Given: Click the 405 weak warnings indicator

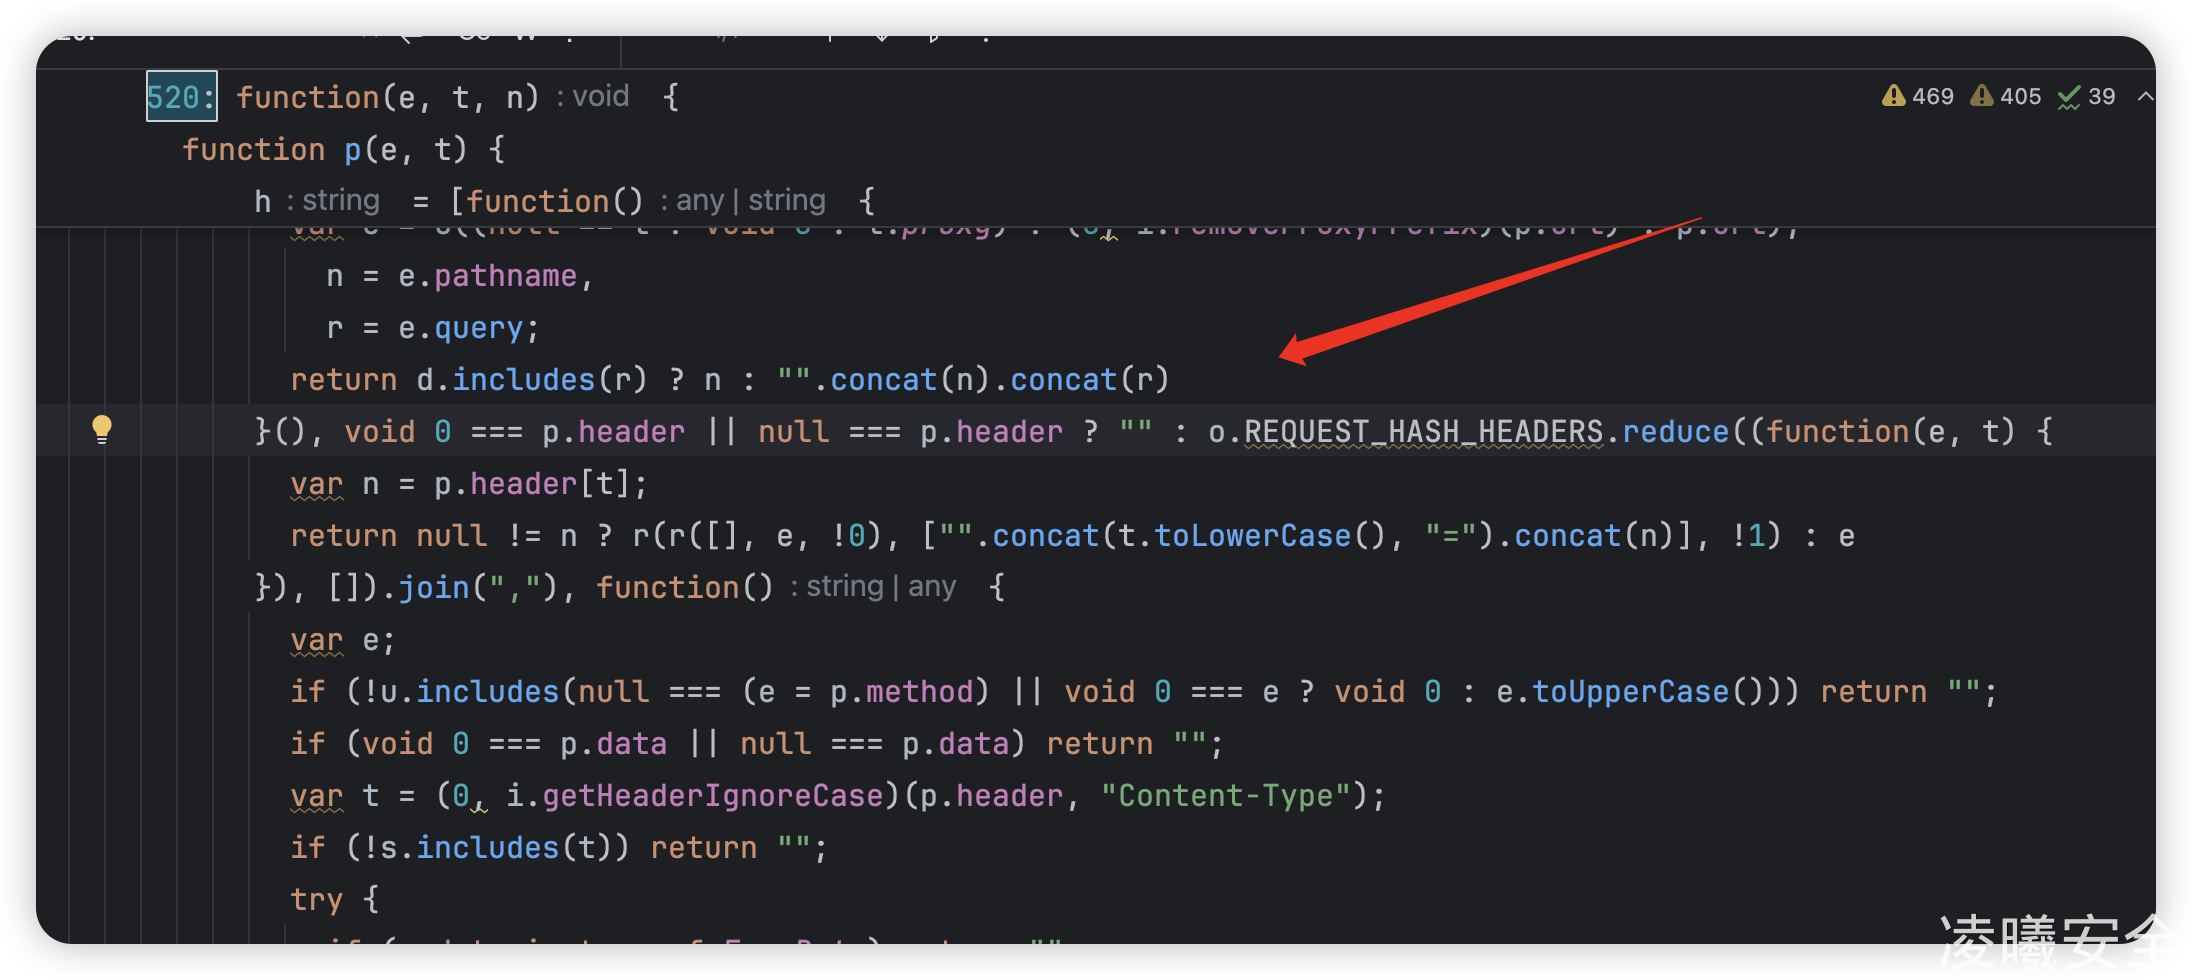Looking at the screenshot, I should click(2005, 96).
